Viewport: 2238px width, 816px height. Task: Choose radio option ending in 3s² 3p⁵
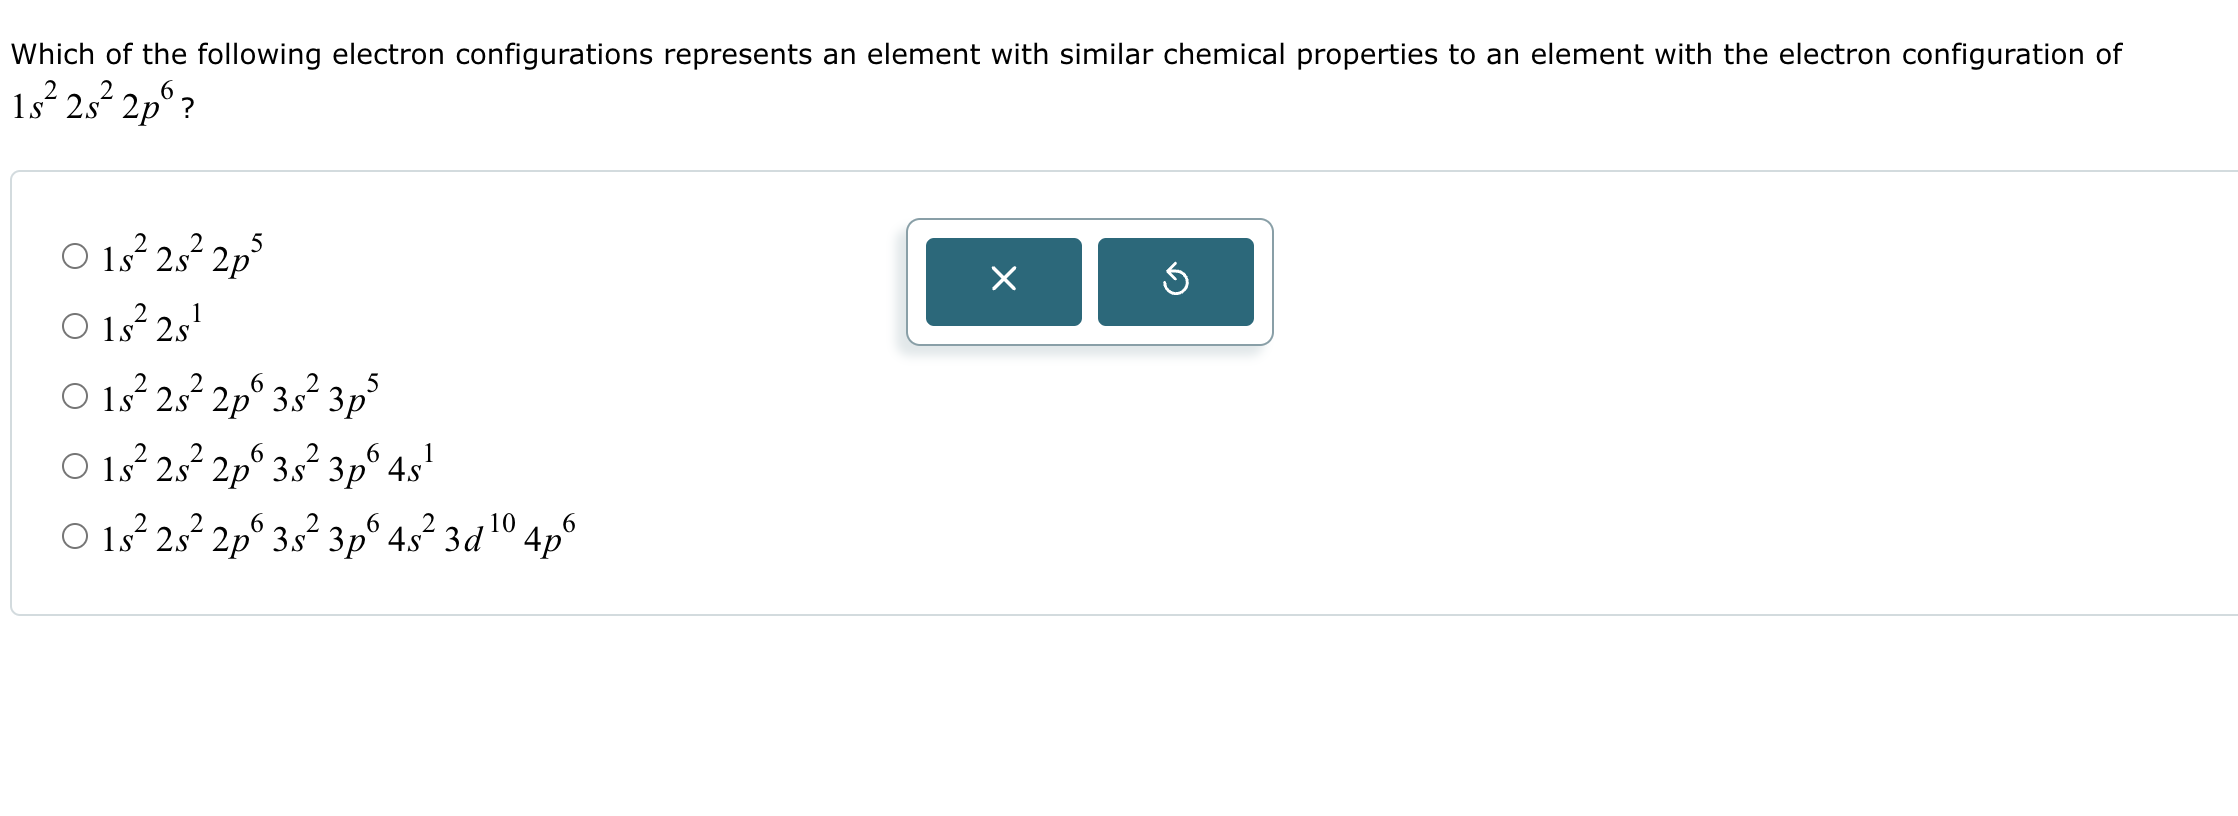75,397
